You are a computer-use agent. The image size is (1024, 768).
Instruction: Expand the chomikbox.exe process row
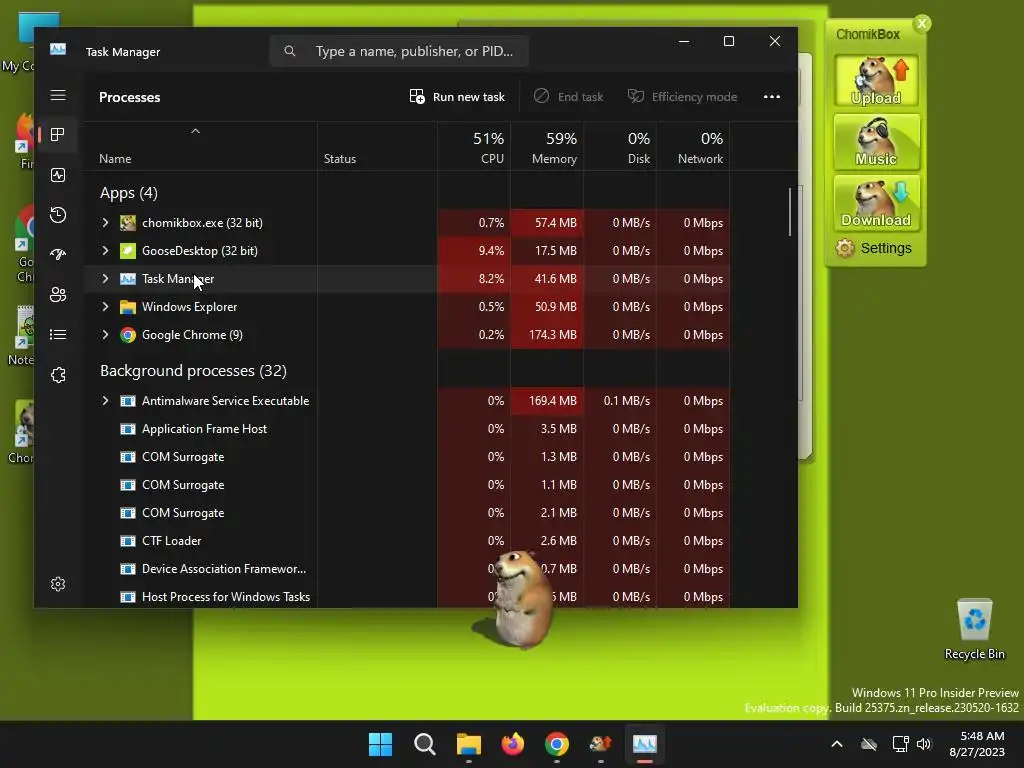point(105,223)
